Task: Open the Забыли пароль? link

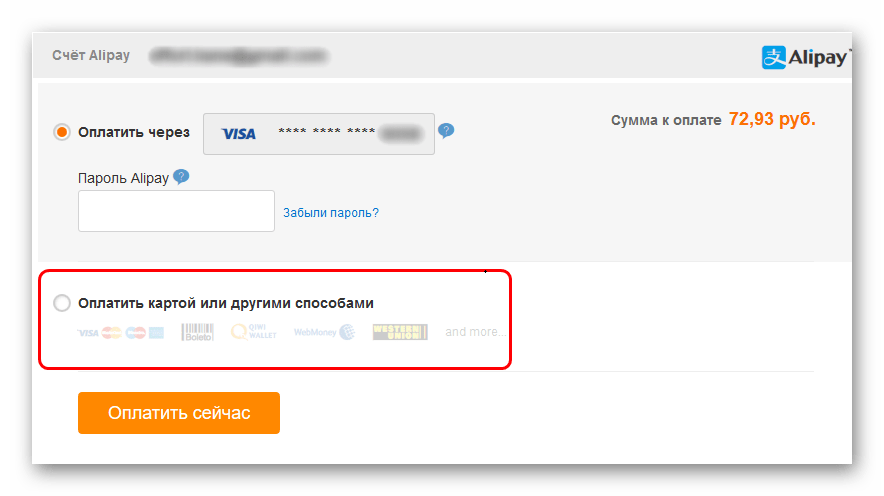Action: coord(331,213)
